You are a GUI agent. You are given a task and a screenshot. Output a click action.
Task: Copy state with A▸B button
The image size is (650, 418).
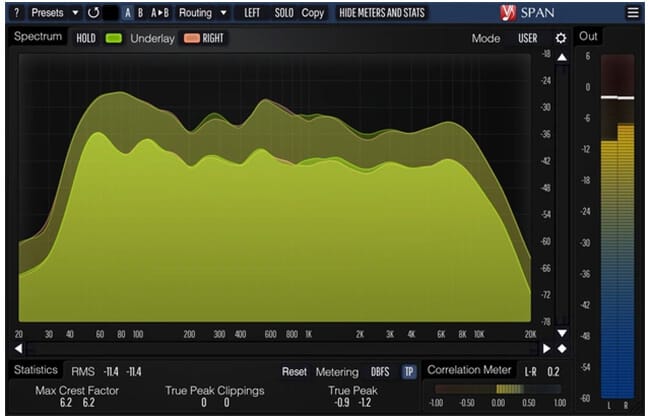pos(160,13)
